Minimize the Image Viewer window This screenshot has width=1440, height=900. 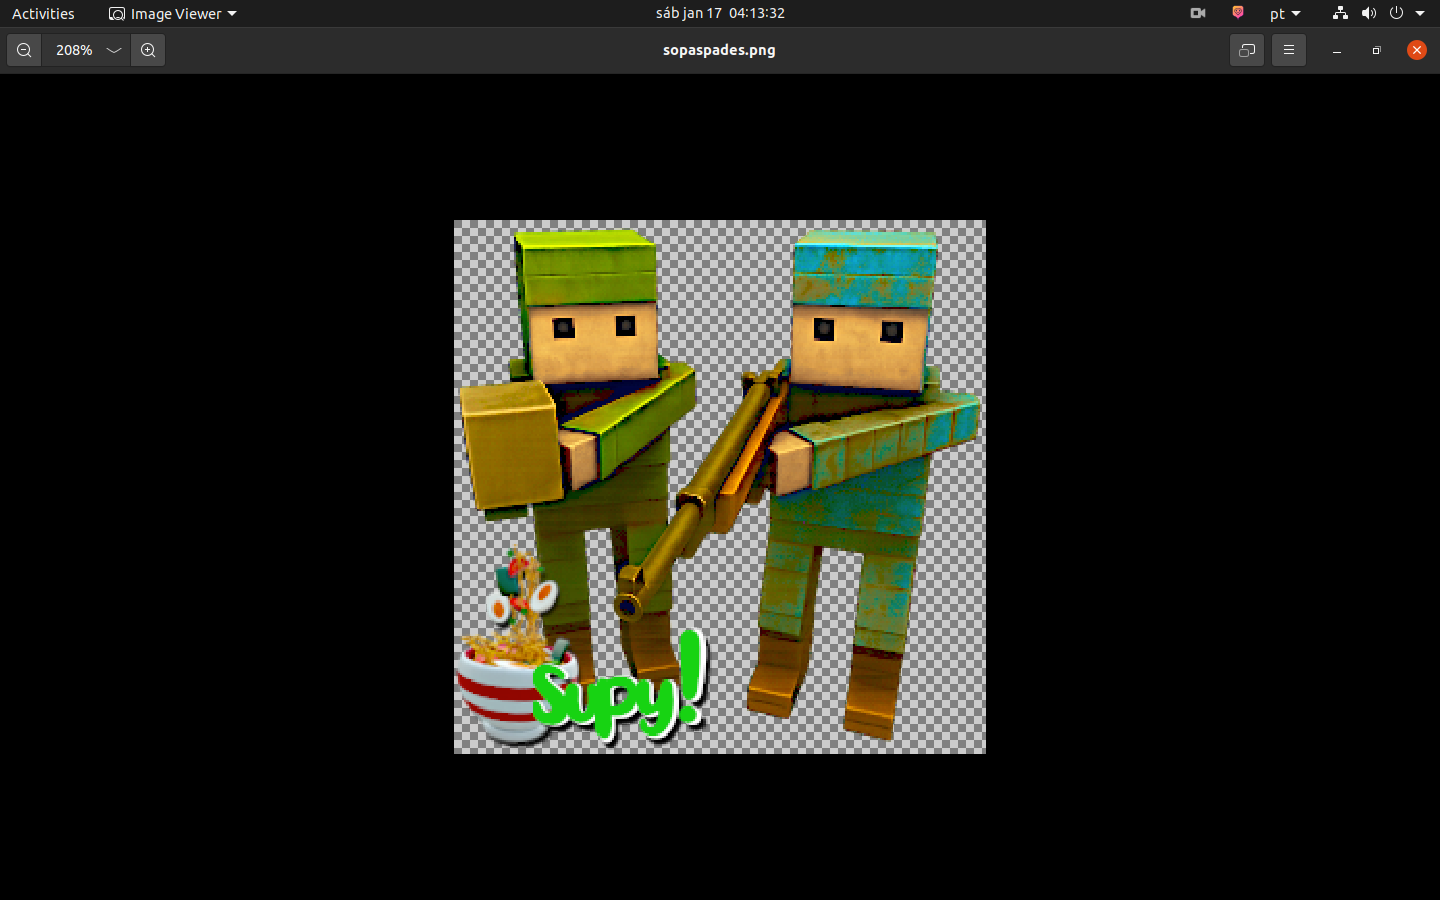[x=1336, y=50]
